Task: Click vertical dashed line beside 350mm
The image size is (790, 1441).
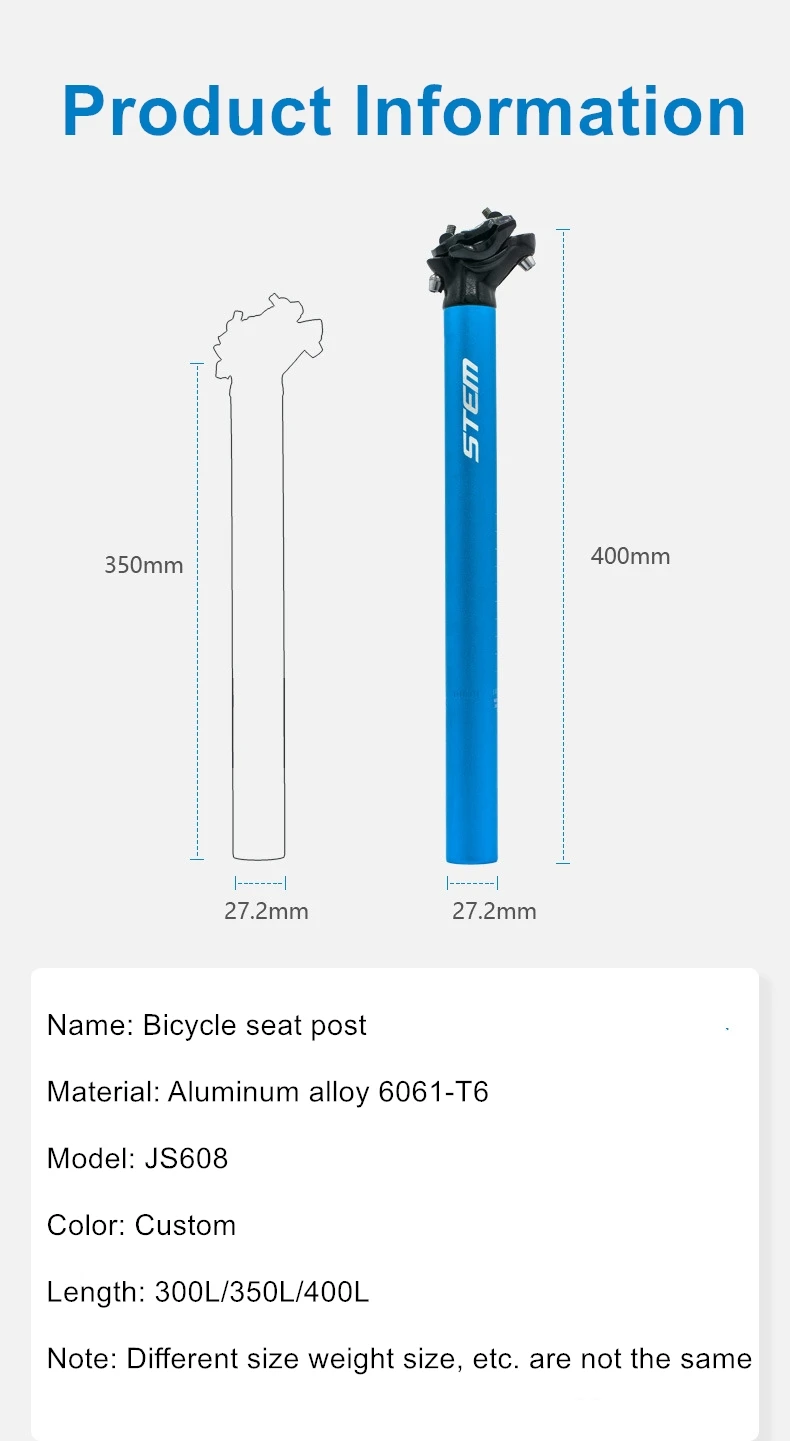Action: [197, 611]
